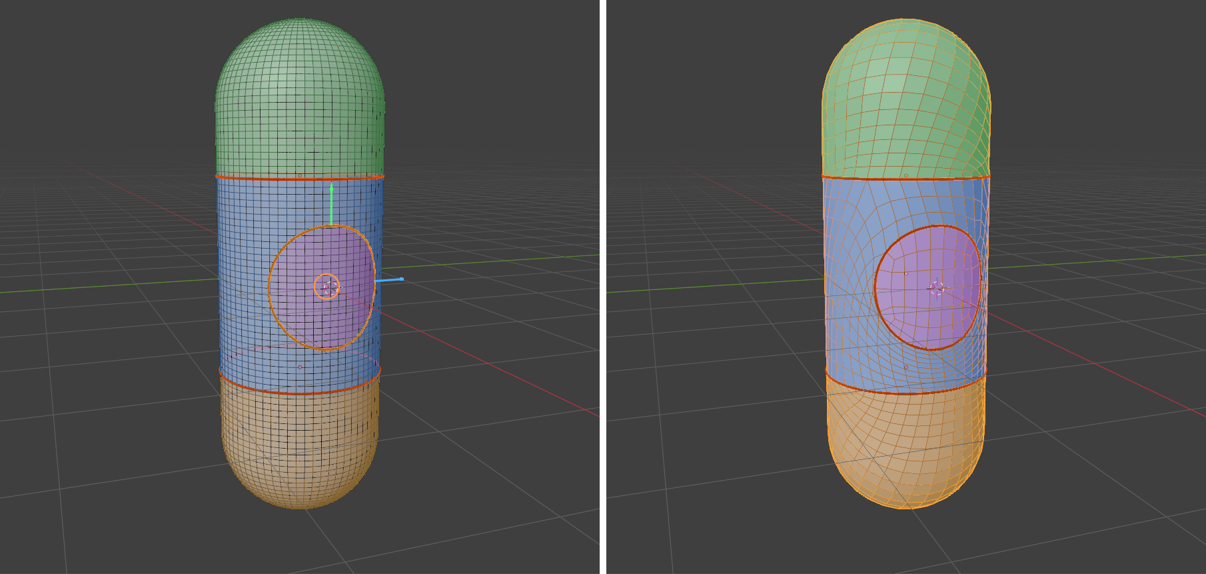Click the small orange circle in left purple face
Image resolution: width=1206 pixels, height=574 pixels.
327,287
